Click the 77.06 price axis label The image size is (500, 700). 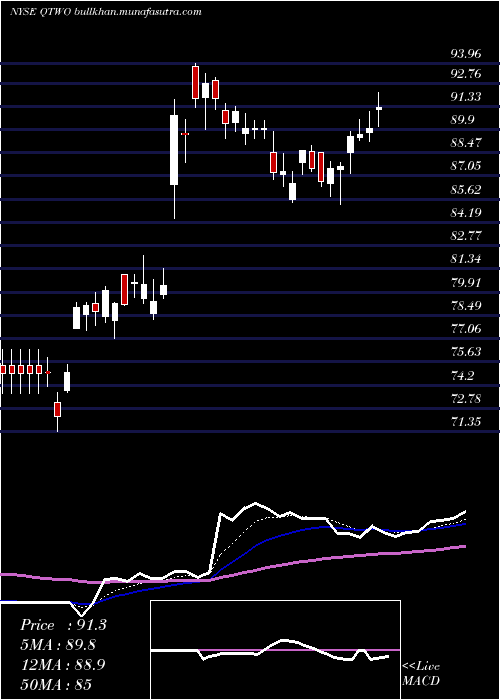pos(466,329)
